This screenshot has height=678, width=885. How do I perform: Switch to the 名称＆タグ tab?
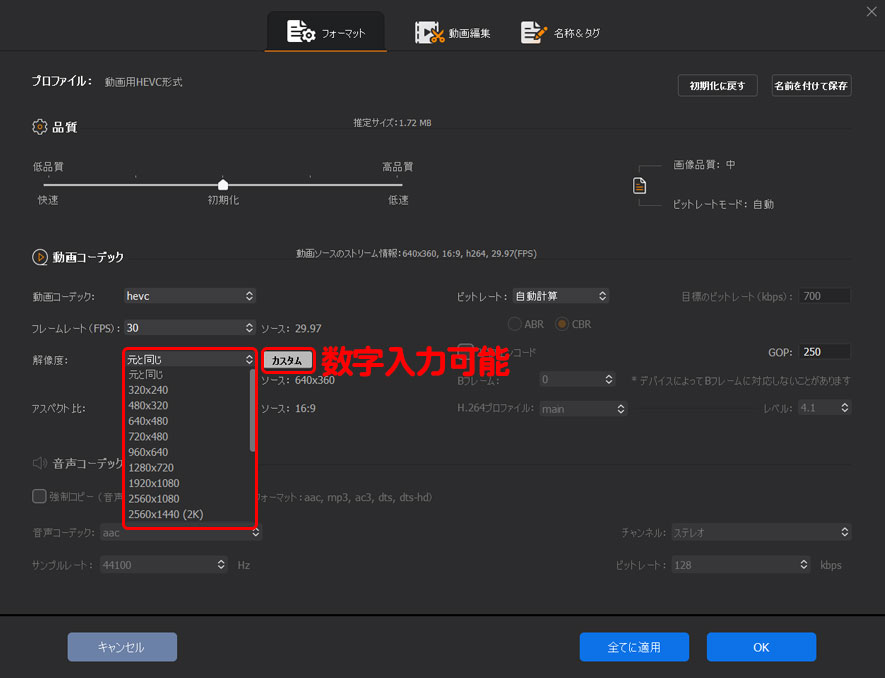(560, 31)
